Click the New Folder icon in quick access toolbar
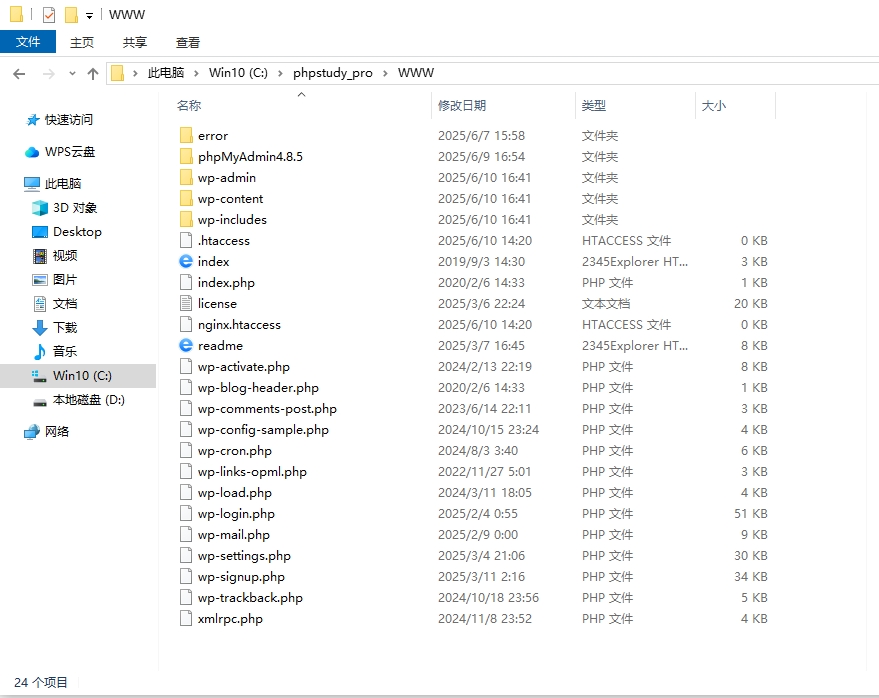Screen dimensions: 879x698 (71, 15)
